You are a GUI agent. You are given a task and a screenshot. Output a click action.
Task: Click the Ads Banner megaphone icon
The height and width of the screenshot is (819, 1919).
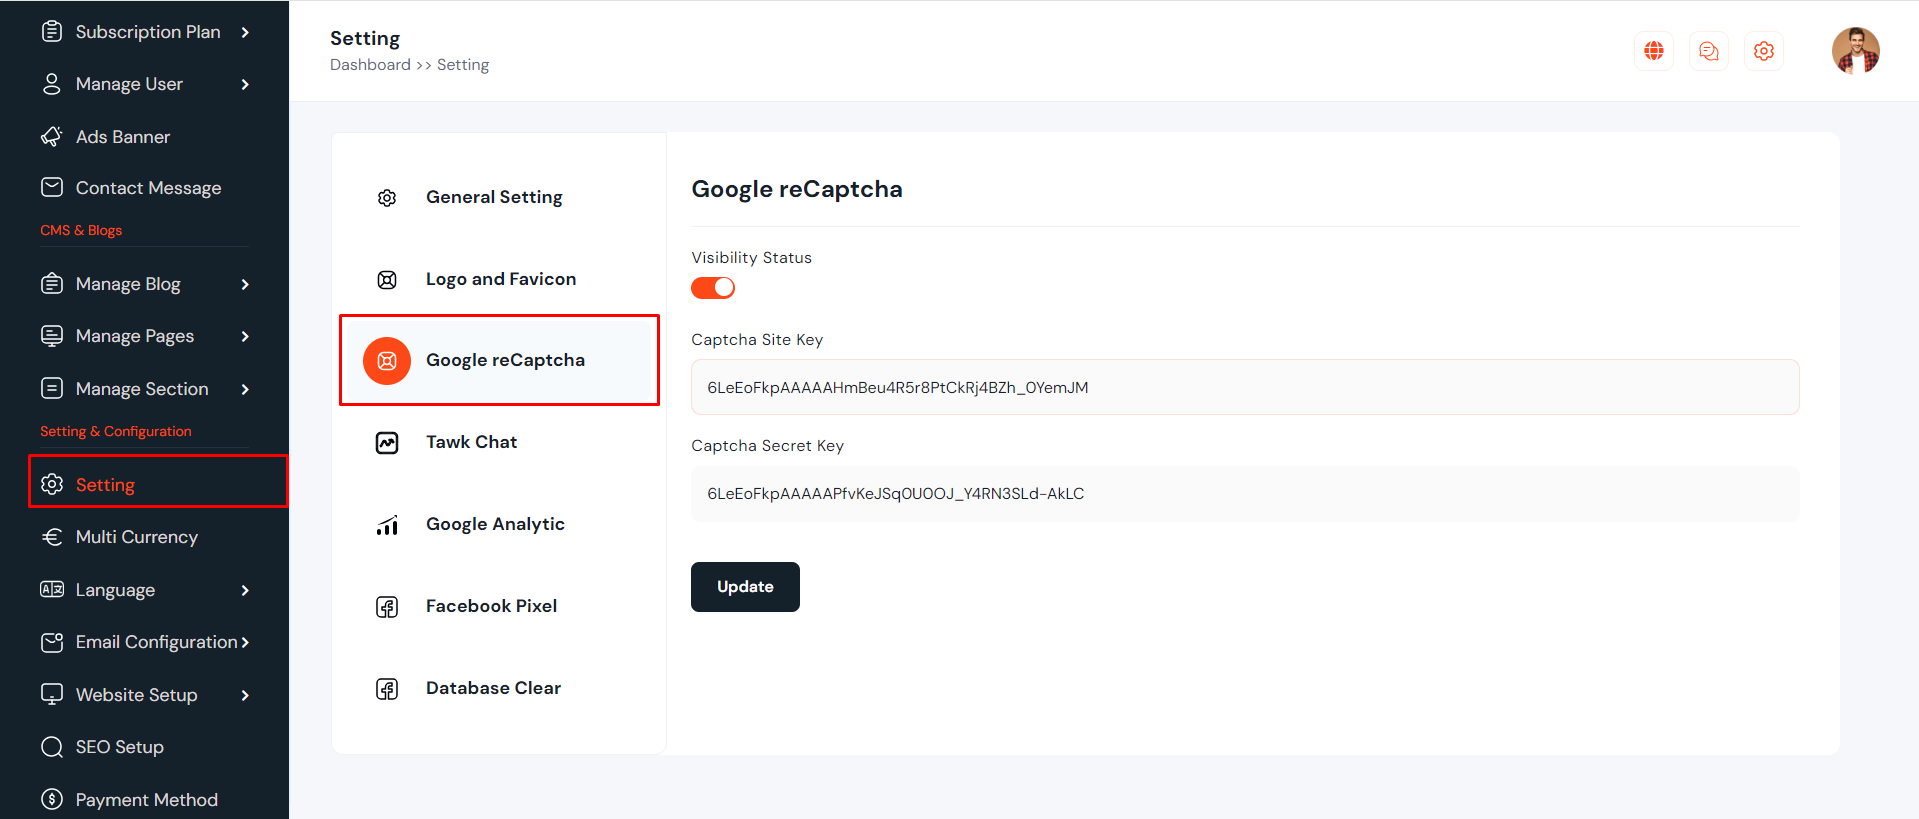point(52,136)
